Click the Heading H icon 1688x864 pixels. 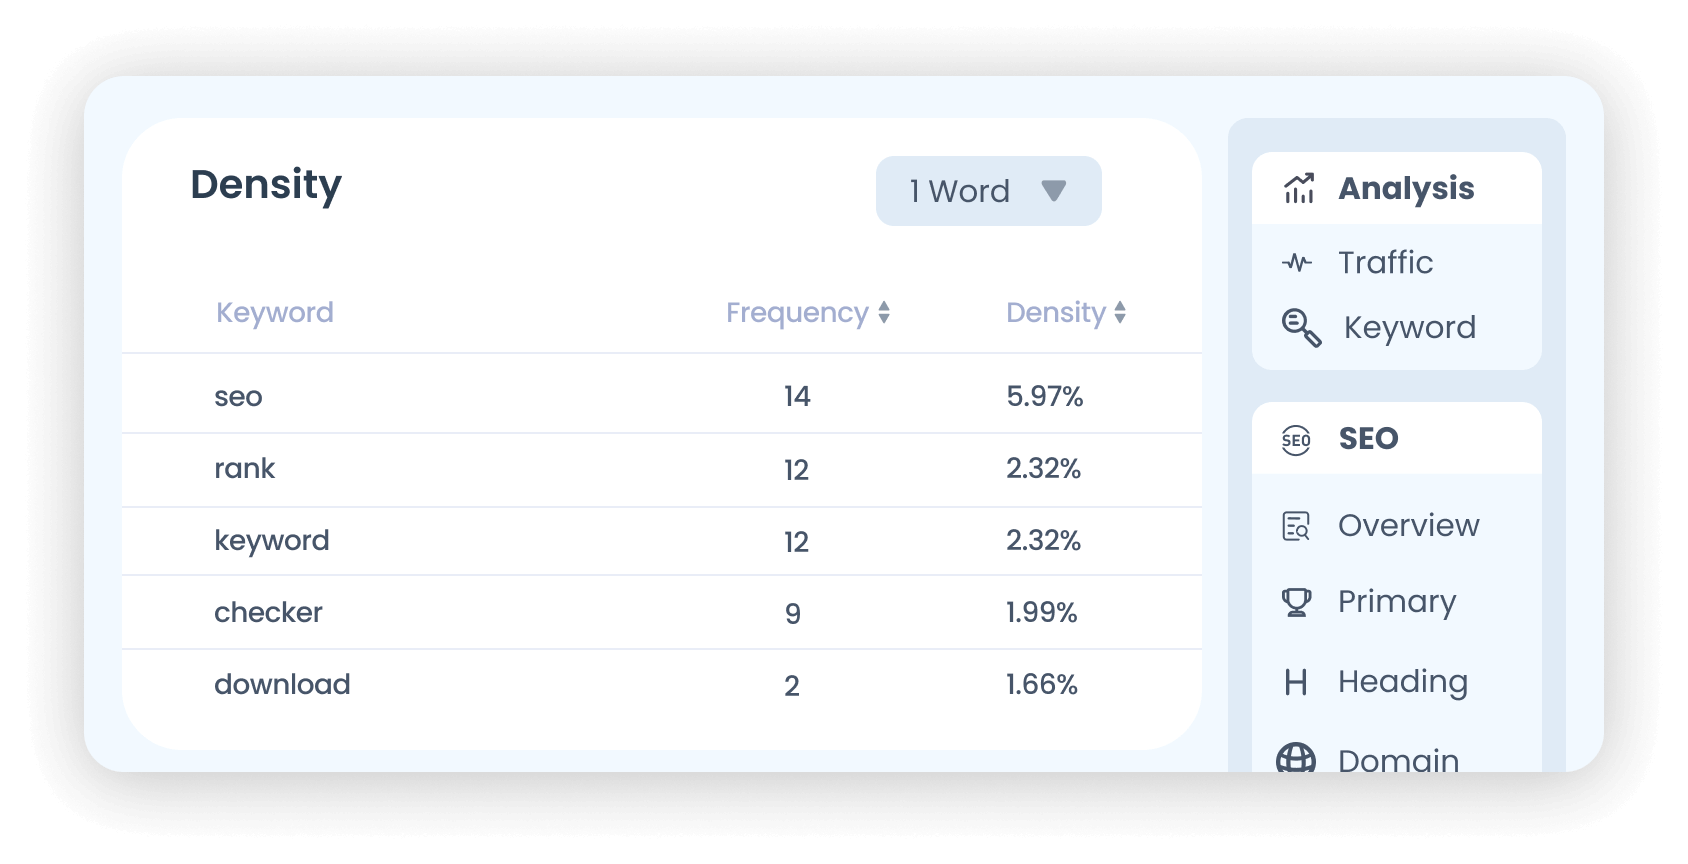coord(1296,682)
